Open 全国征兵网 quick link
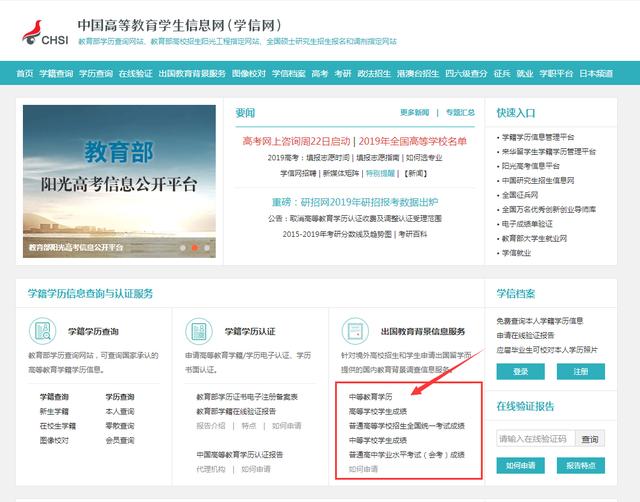The height and width of the screenshot is (502, 640). click(520, 195)
